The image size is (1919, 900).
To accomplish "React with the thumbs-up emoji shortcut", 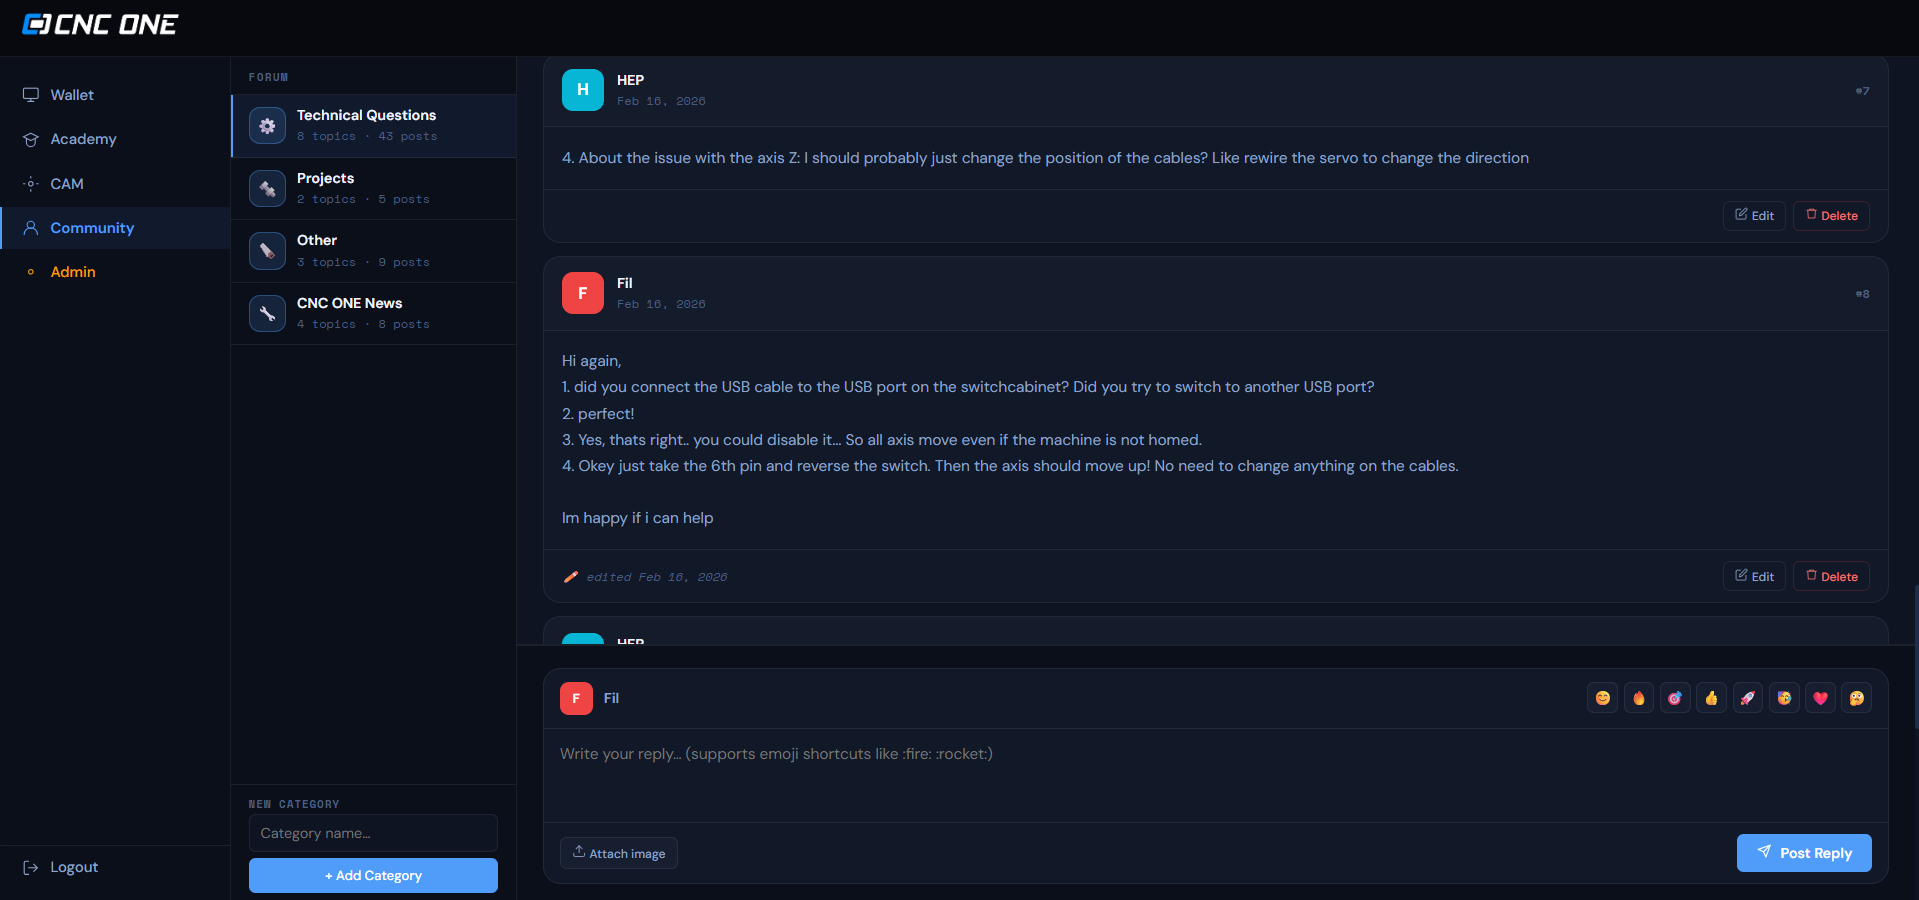I will pos(1711,697).
